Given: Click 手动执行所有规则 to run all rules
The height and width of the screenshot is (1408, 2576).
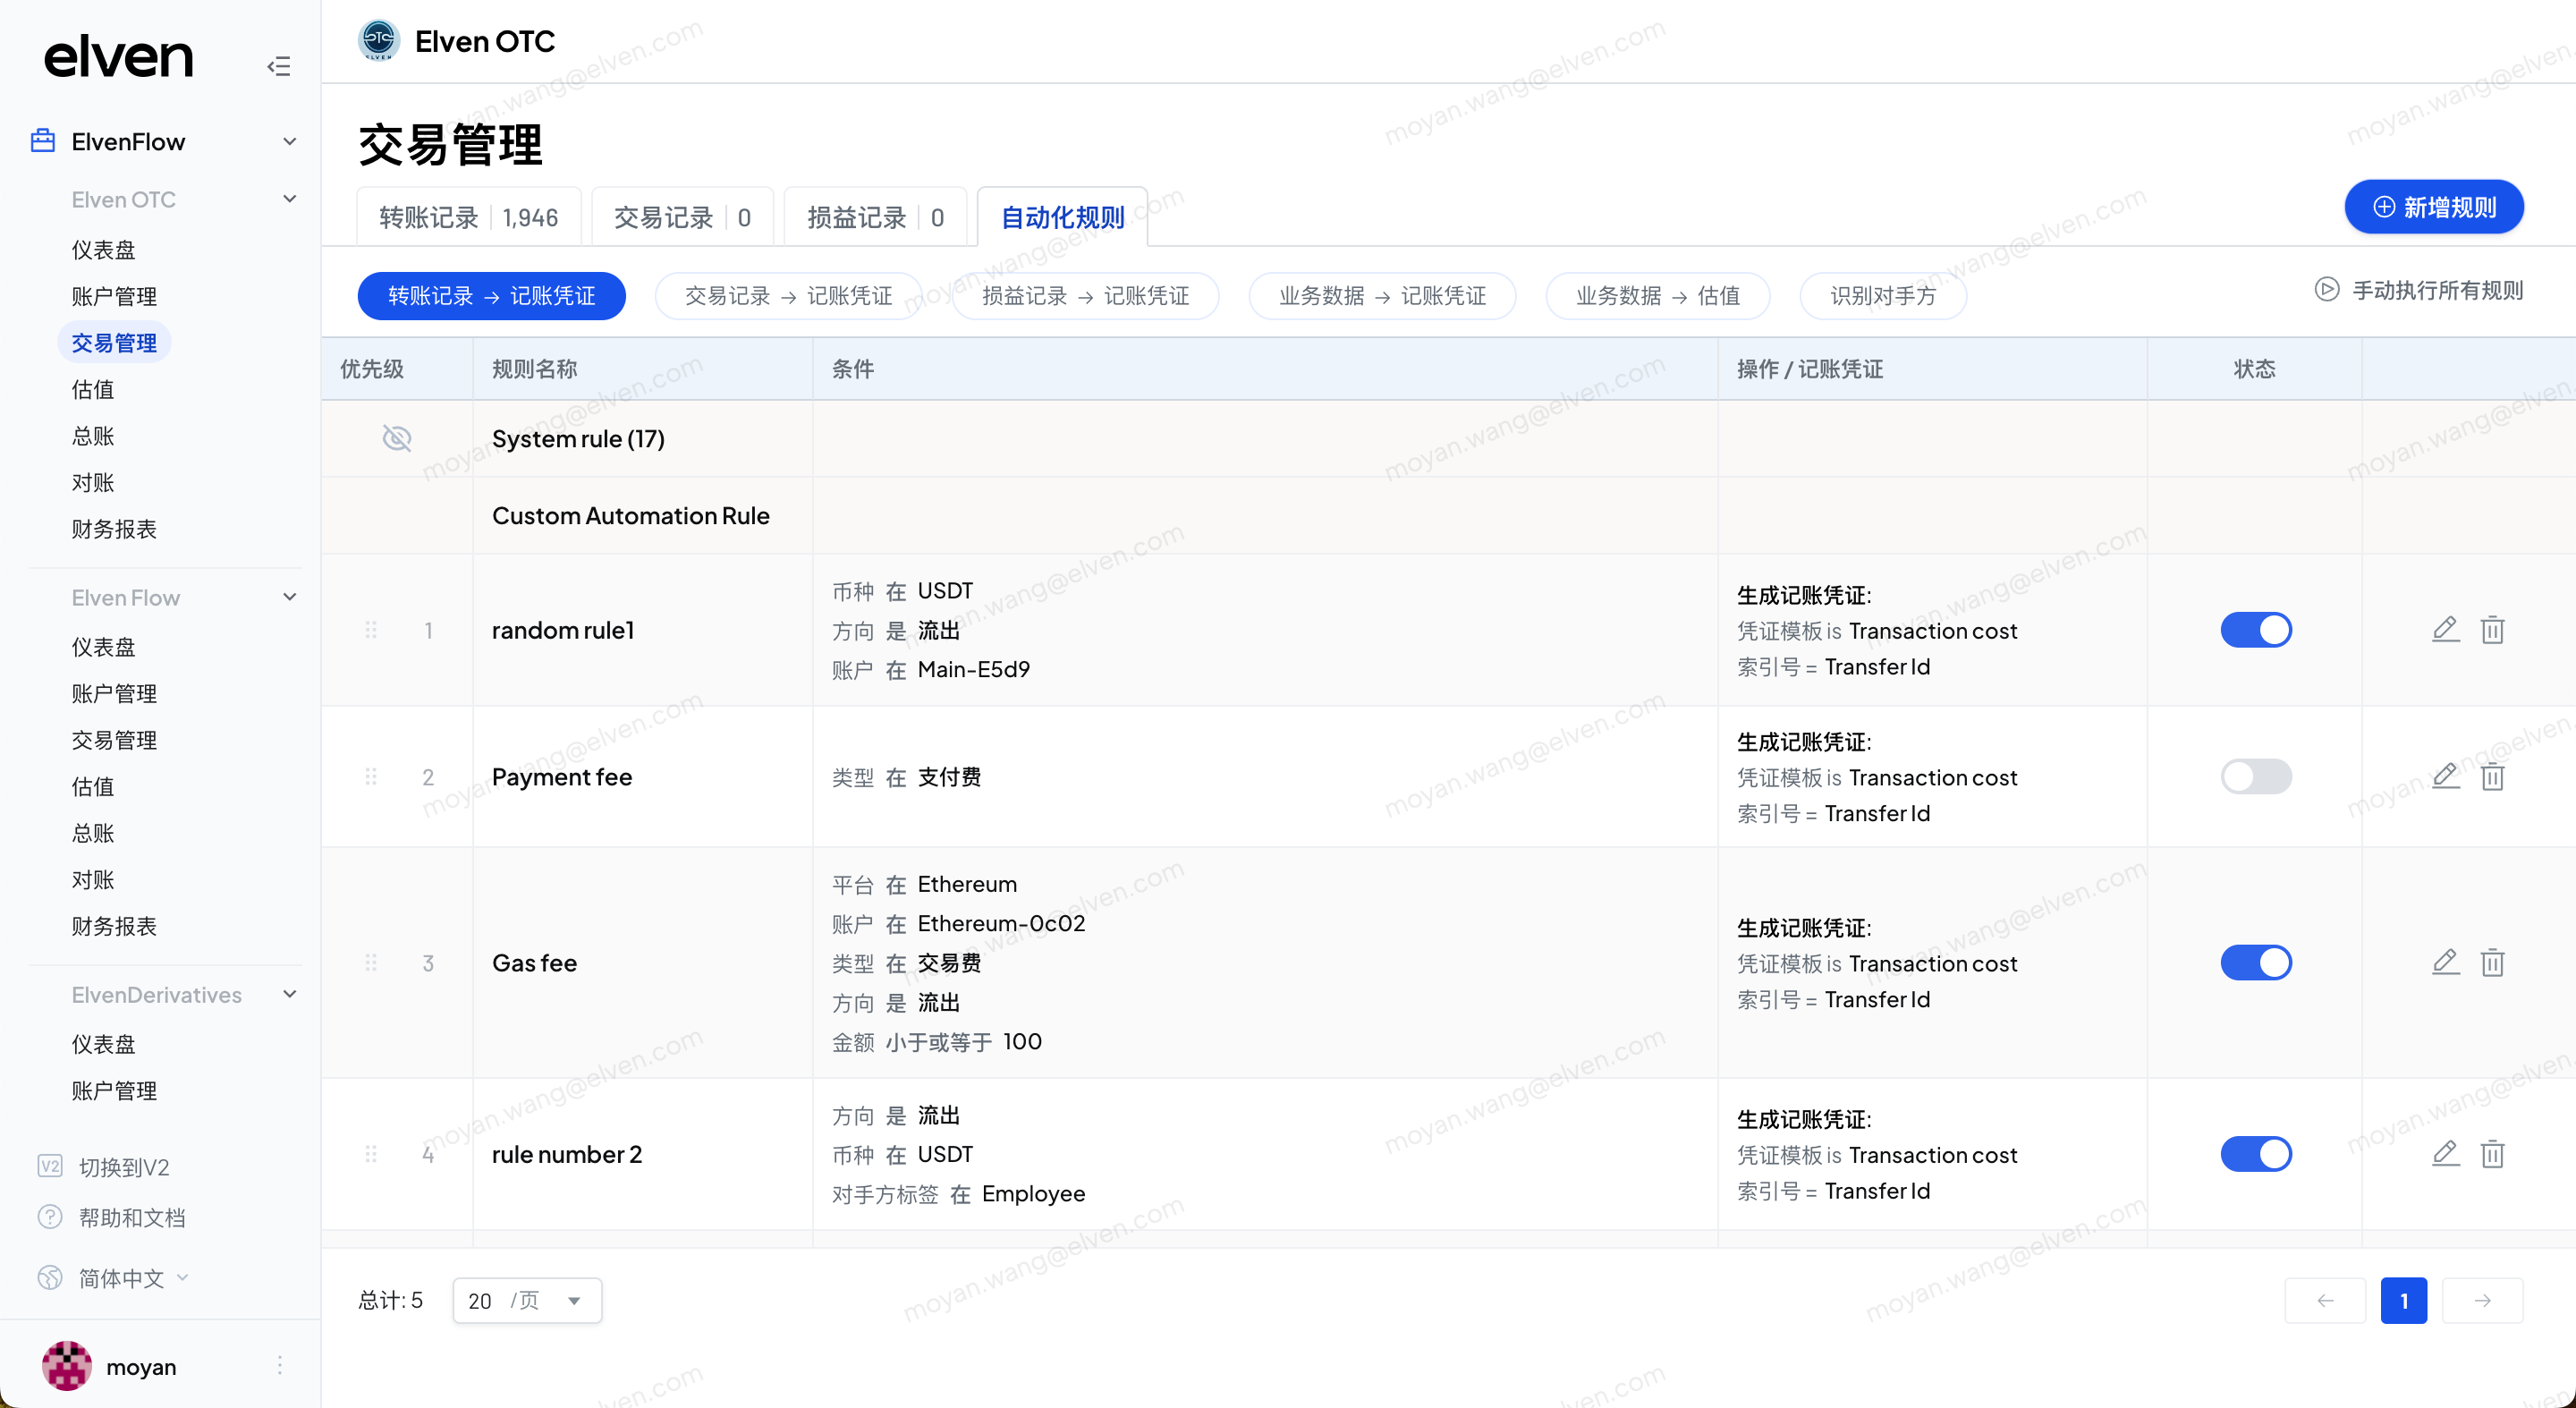Looking at the screenshot, I should 2419,290.
